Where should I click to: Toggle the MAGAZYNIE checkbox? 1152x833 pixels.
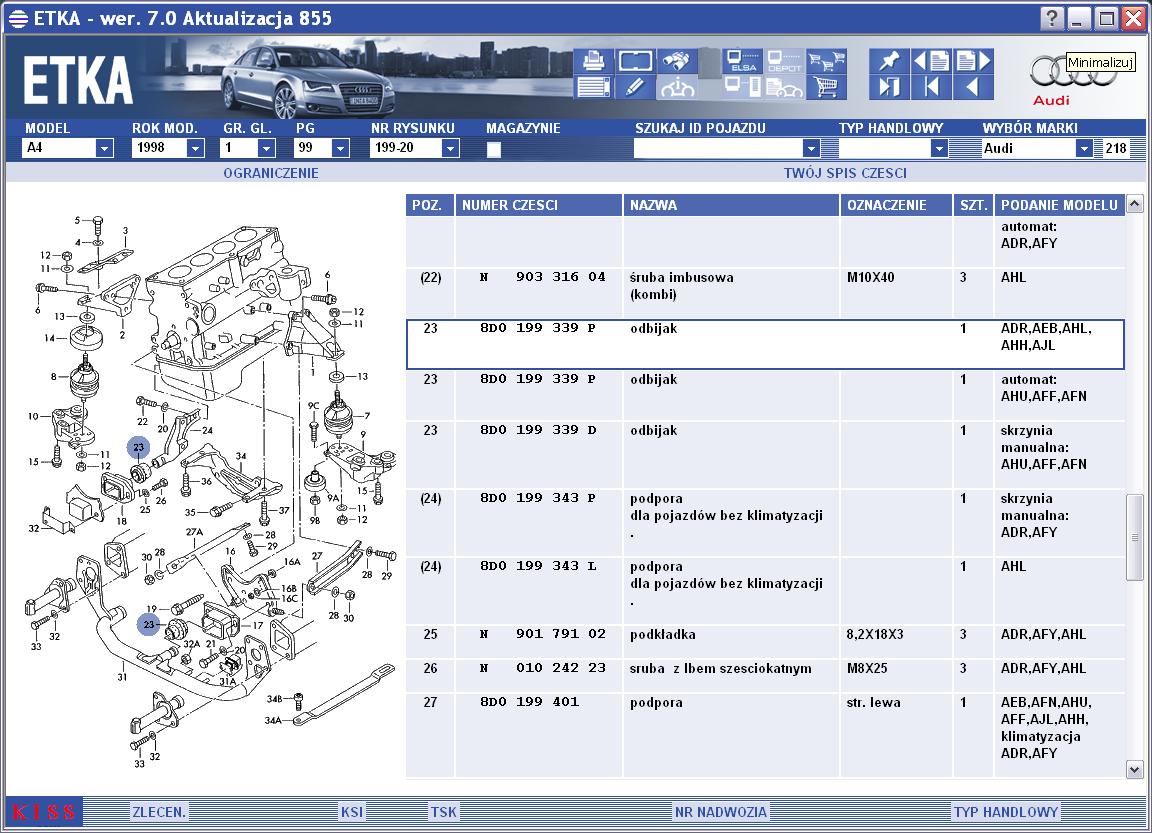pyautogui.click(x=494, y=149)
